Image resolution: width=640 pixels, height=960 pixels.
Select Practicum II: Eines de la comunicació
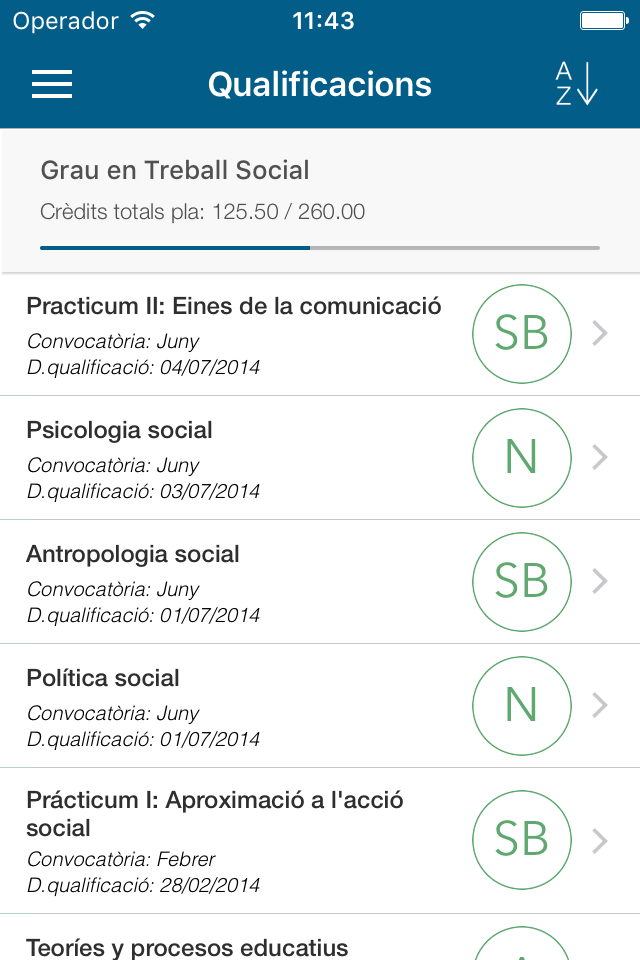click(x=234, y=306)
